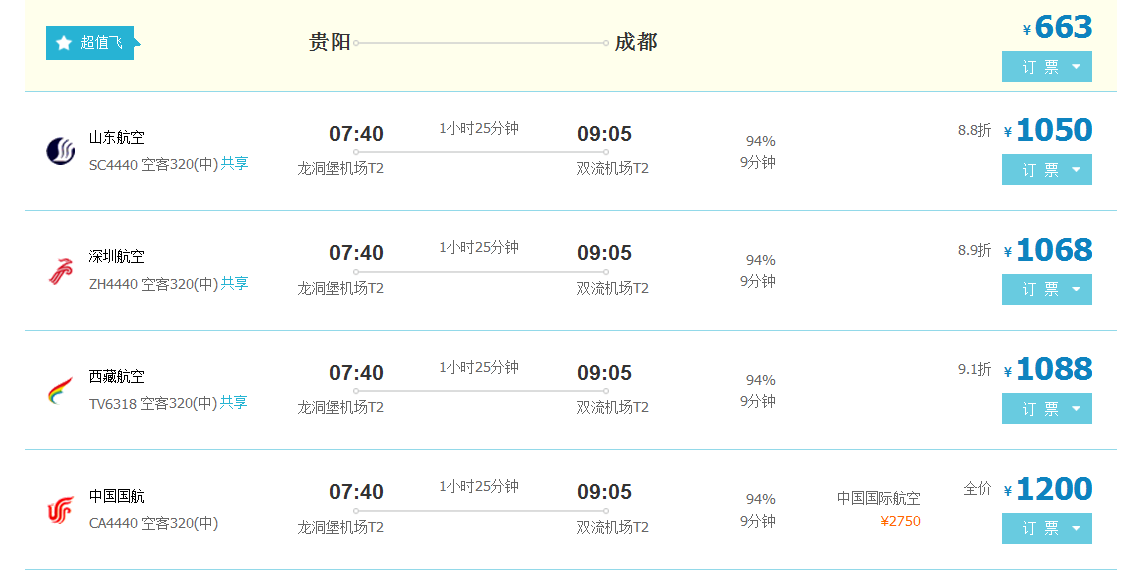The height and width of the screenshot is (573, 1130).
Task: Click the ¥1088 price
Action: [x=1048, y=370]
